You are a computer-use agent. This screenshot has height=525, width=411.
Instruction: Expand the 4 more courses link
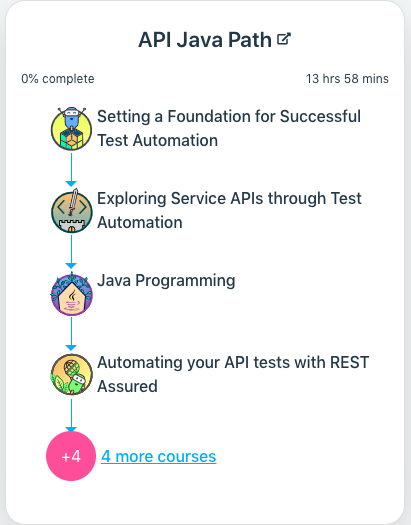(159, 456)
